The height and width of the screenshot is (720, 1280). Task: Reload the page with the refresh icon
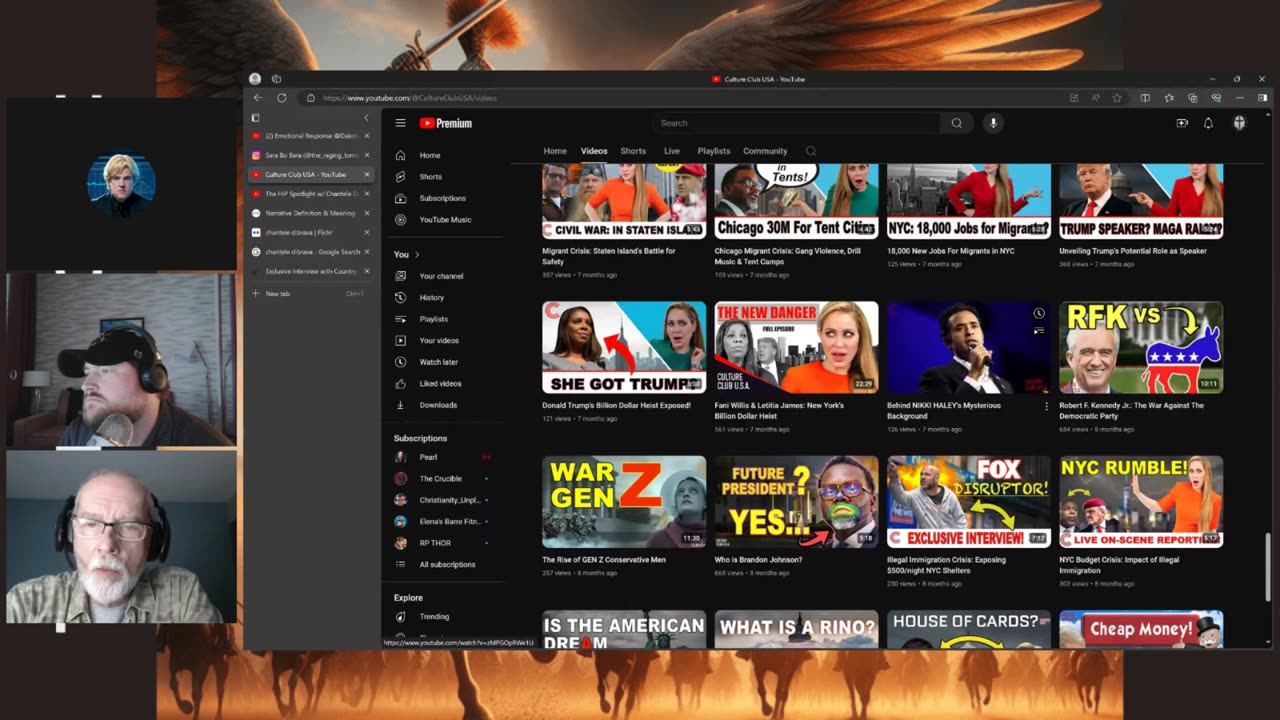click(x=282, y=98)
